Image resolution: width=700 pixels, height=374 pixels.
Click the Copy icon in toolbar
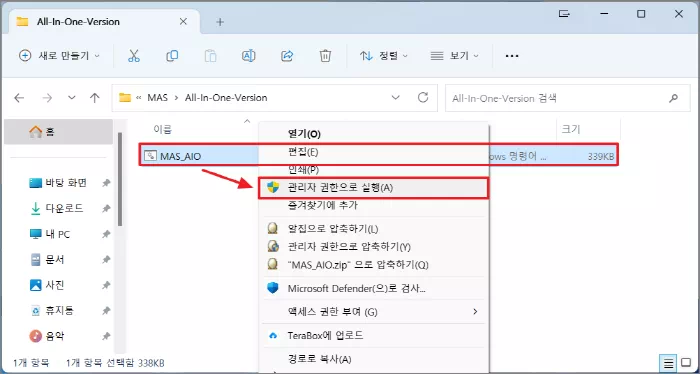pyautogui.click(x=172, y=56)
